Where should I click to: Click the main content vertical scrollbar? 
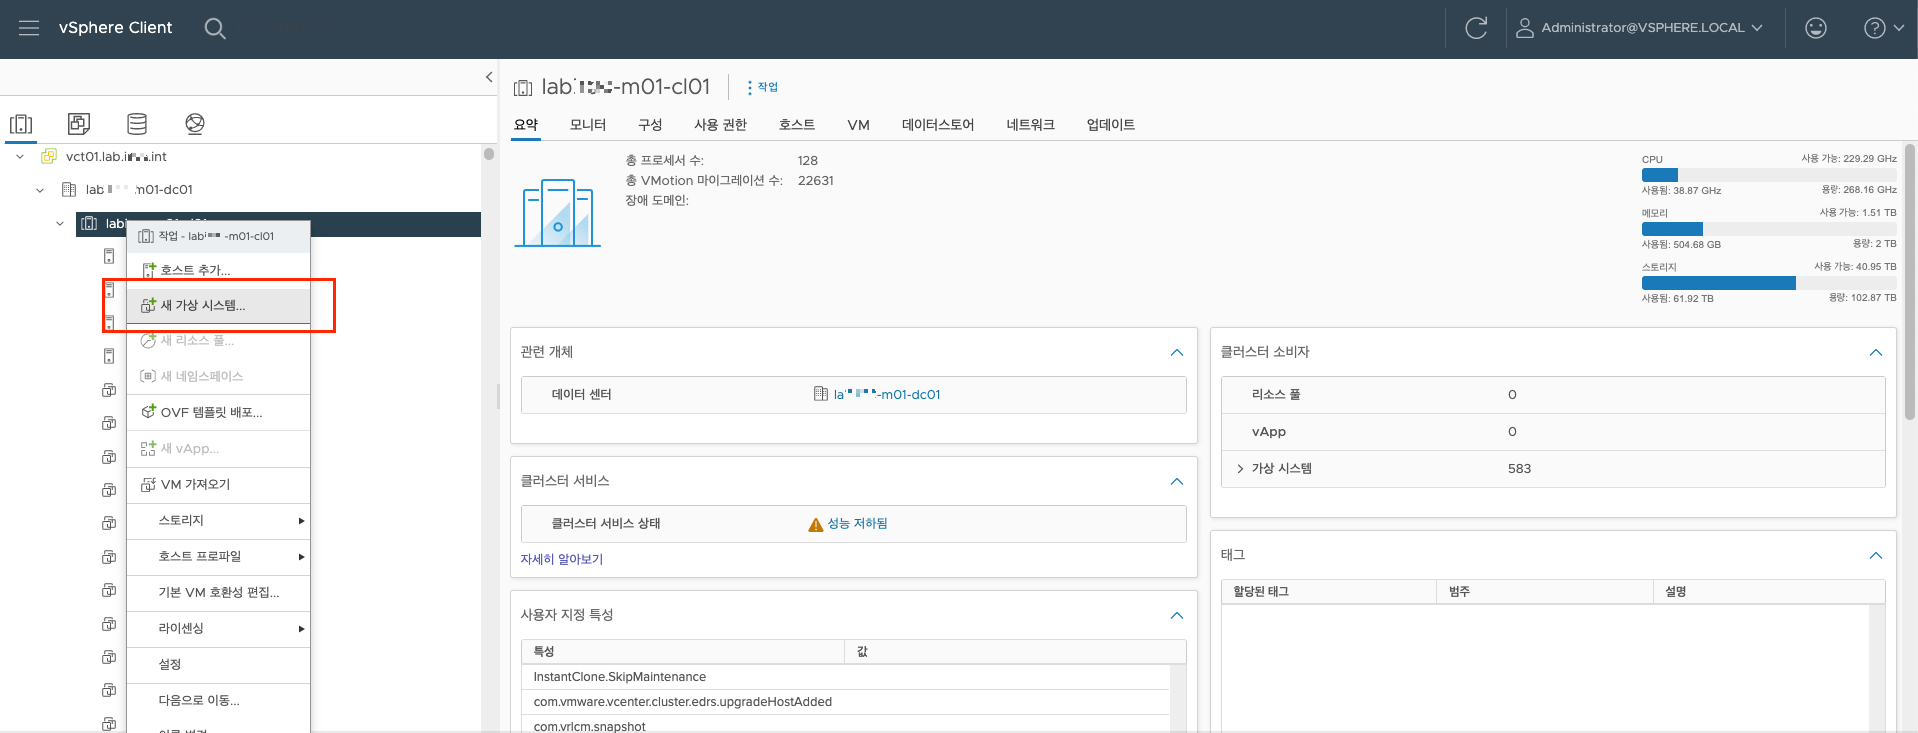tap(1910, 283)
